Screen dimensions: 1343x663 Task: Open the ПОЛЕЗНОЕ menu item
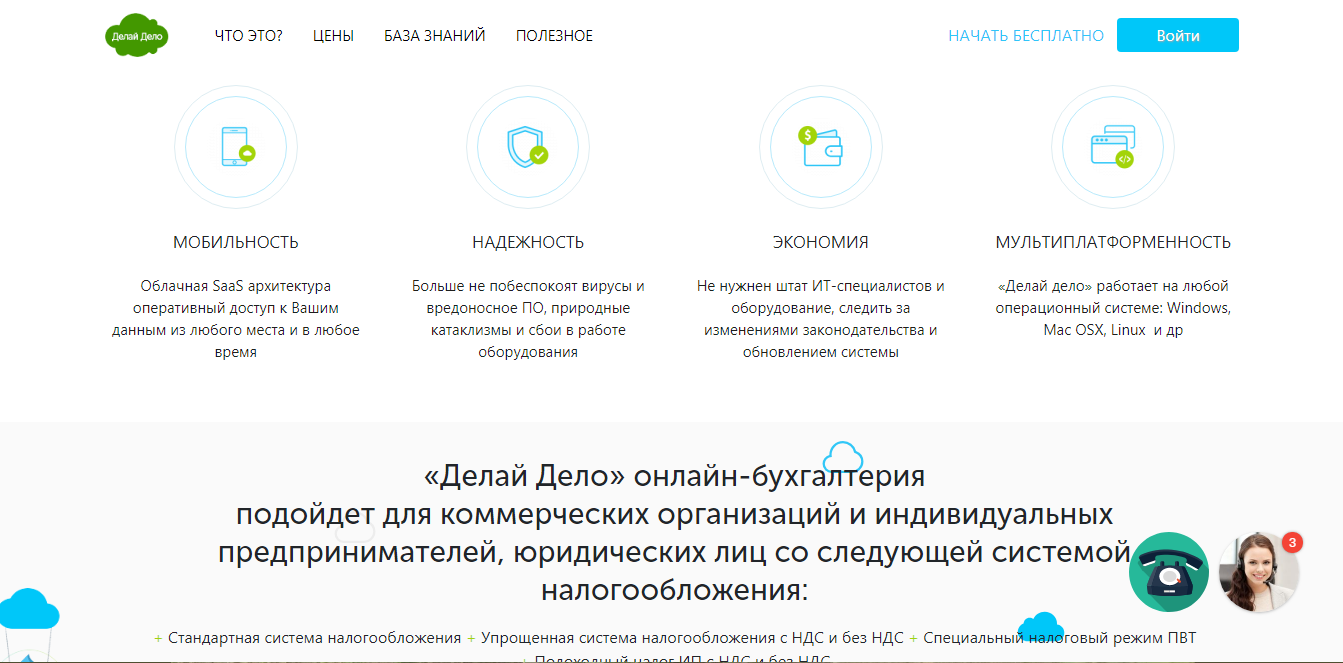(x=555, y=35)
